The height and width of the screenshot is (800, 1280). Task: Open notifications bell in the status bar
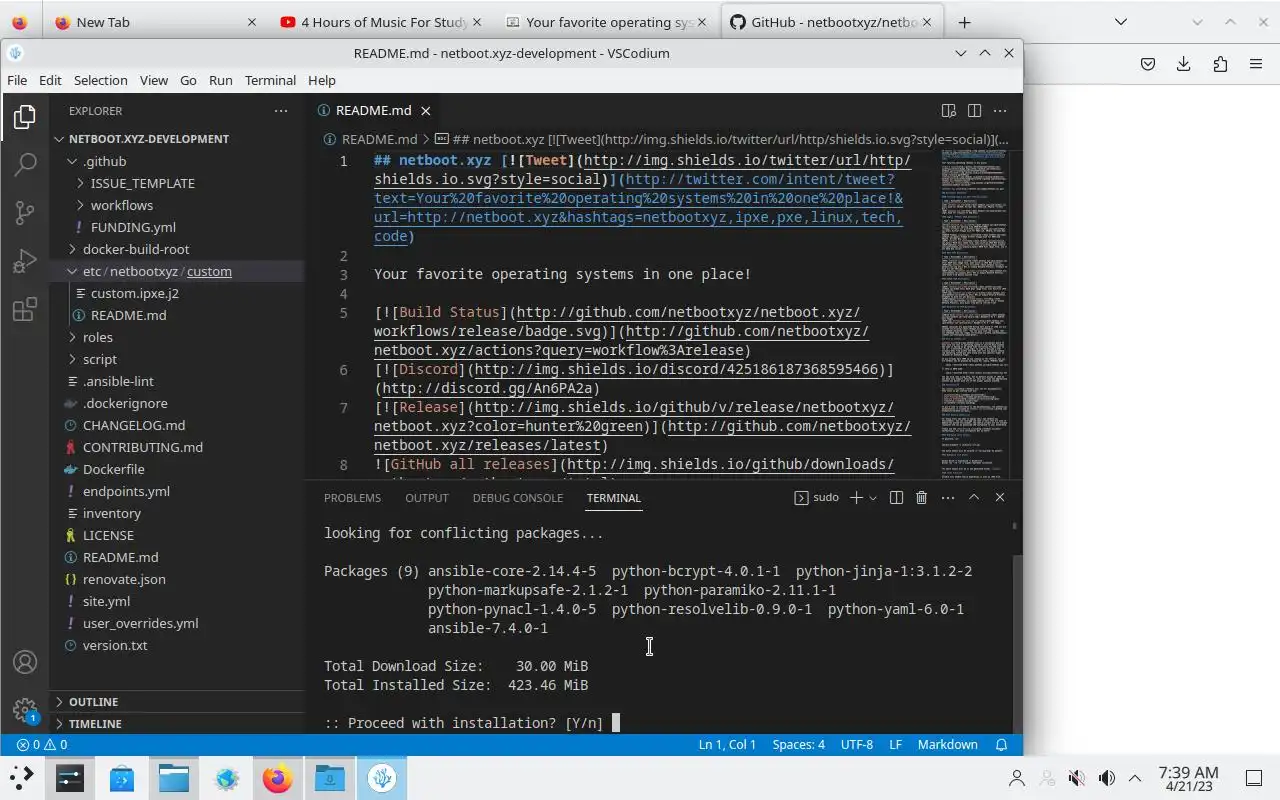click(1001, 744)
